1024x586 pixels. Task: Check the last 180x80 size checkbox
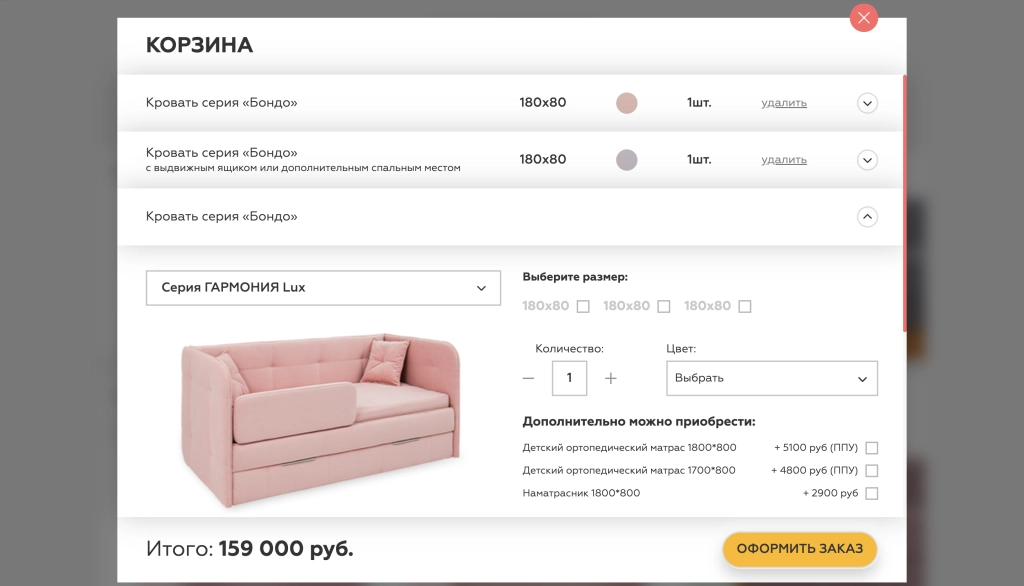745,307
